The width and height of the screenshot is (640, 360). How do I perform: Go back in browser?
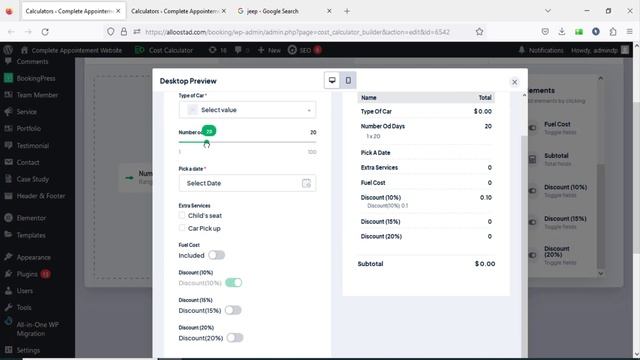pos(11,31)
